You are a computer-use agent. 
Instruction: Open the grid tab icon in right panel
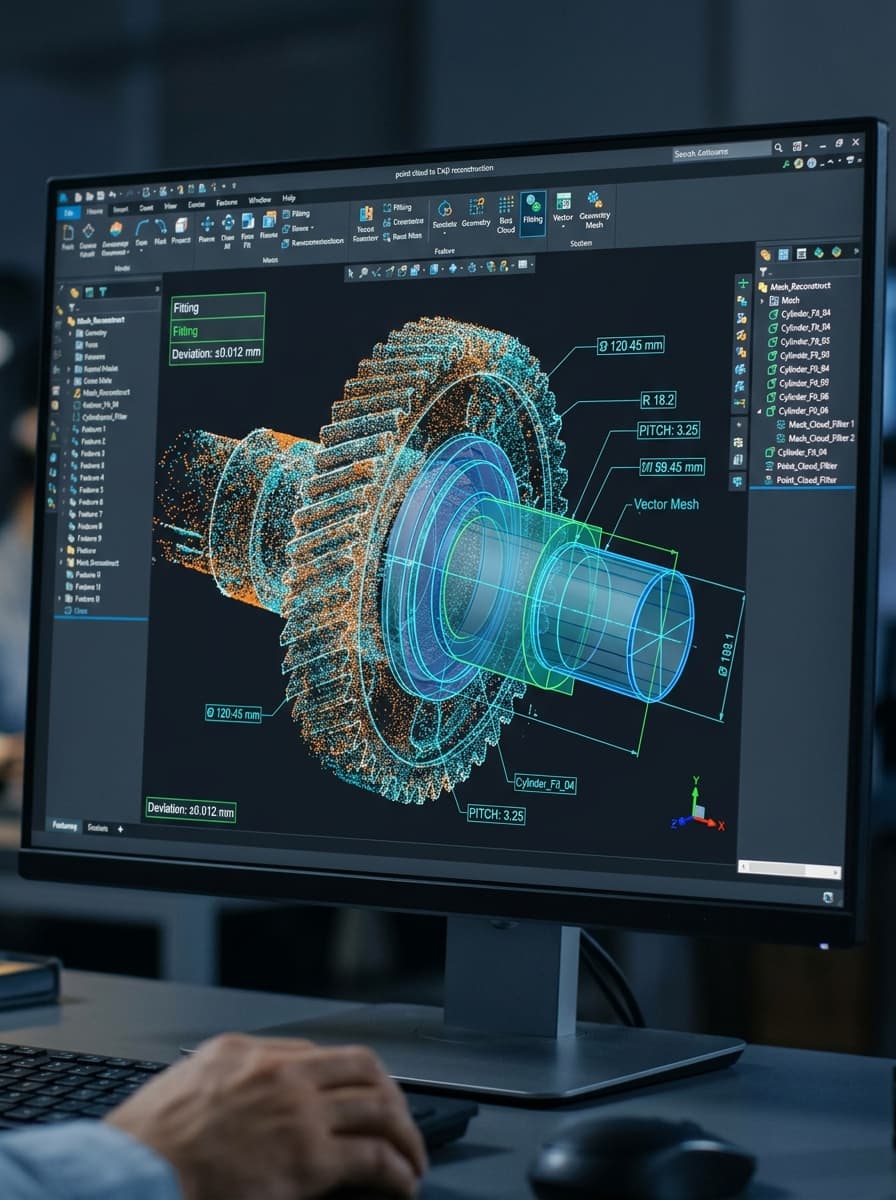(x=783, y=254)
